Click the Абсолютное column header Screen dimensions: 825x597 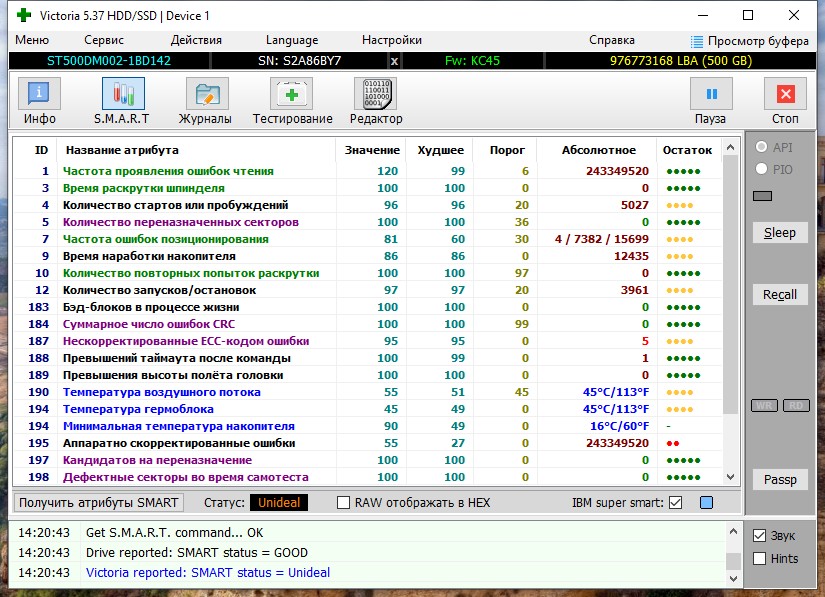pyautogui.click(x=599, y=150)
